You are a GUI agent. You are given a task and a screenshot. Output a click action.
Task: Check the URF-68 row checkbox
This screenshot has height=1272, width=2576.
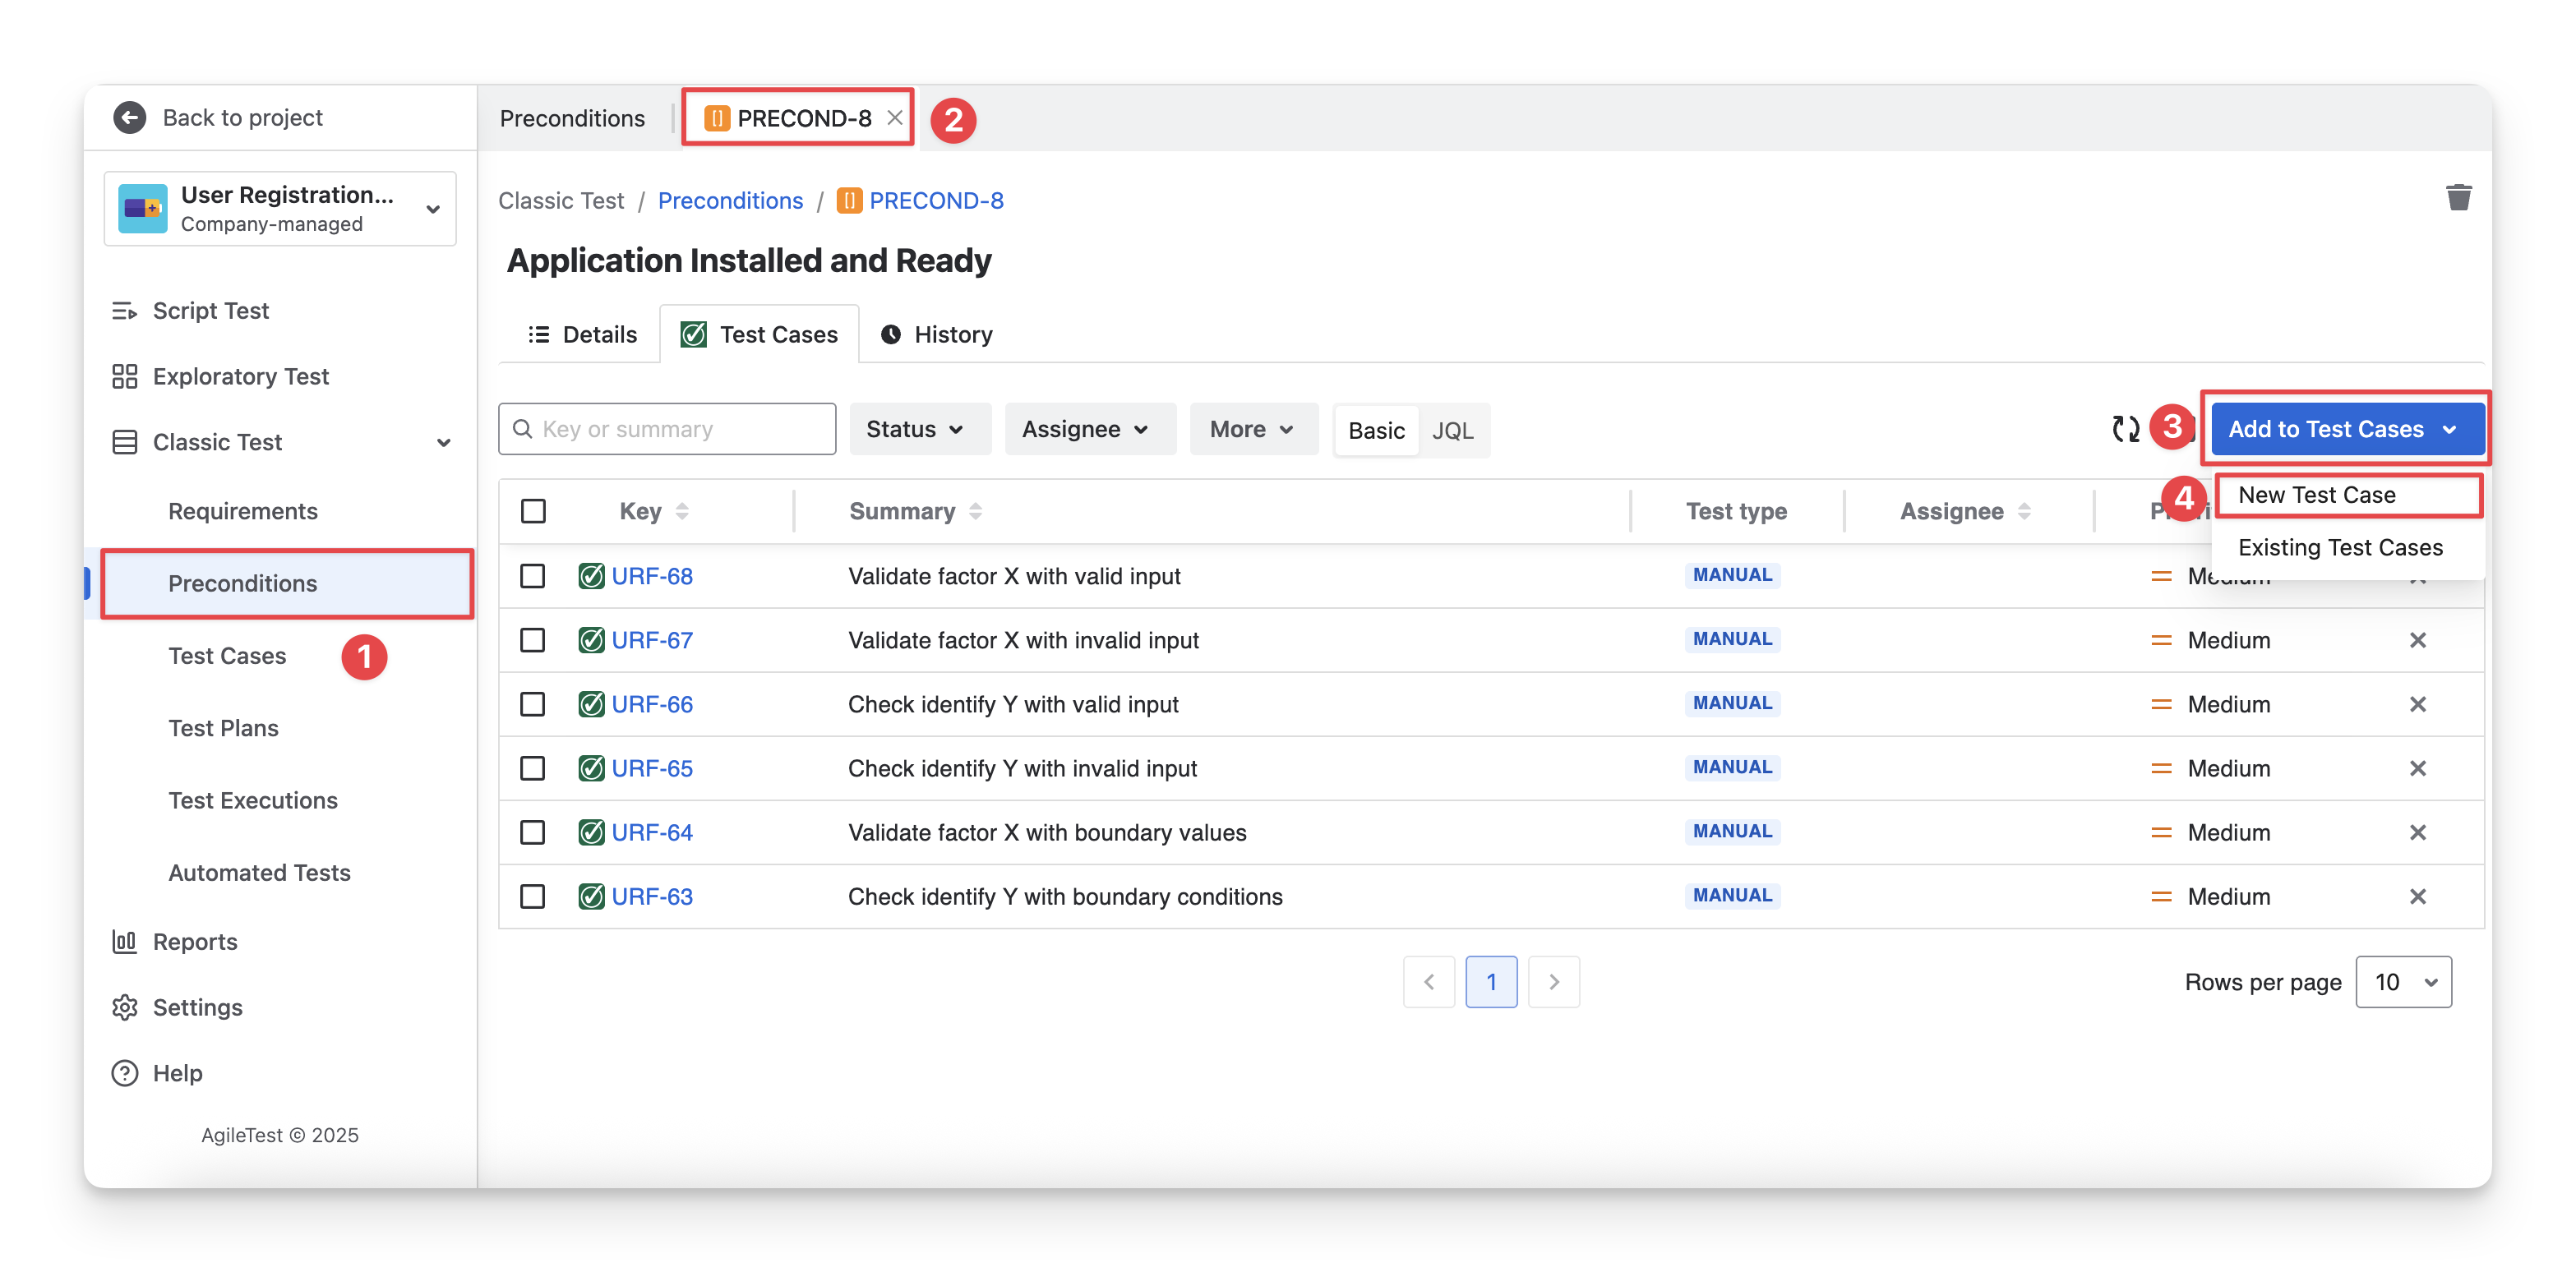click(x=532, y=576)
